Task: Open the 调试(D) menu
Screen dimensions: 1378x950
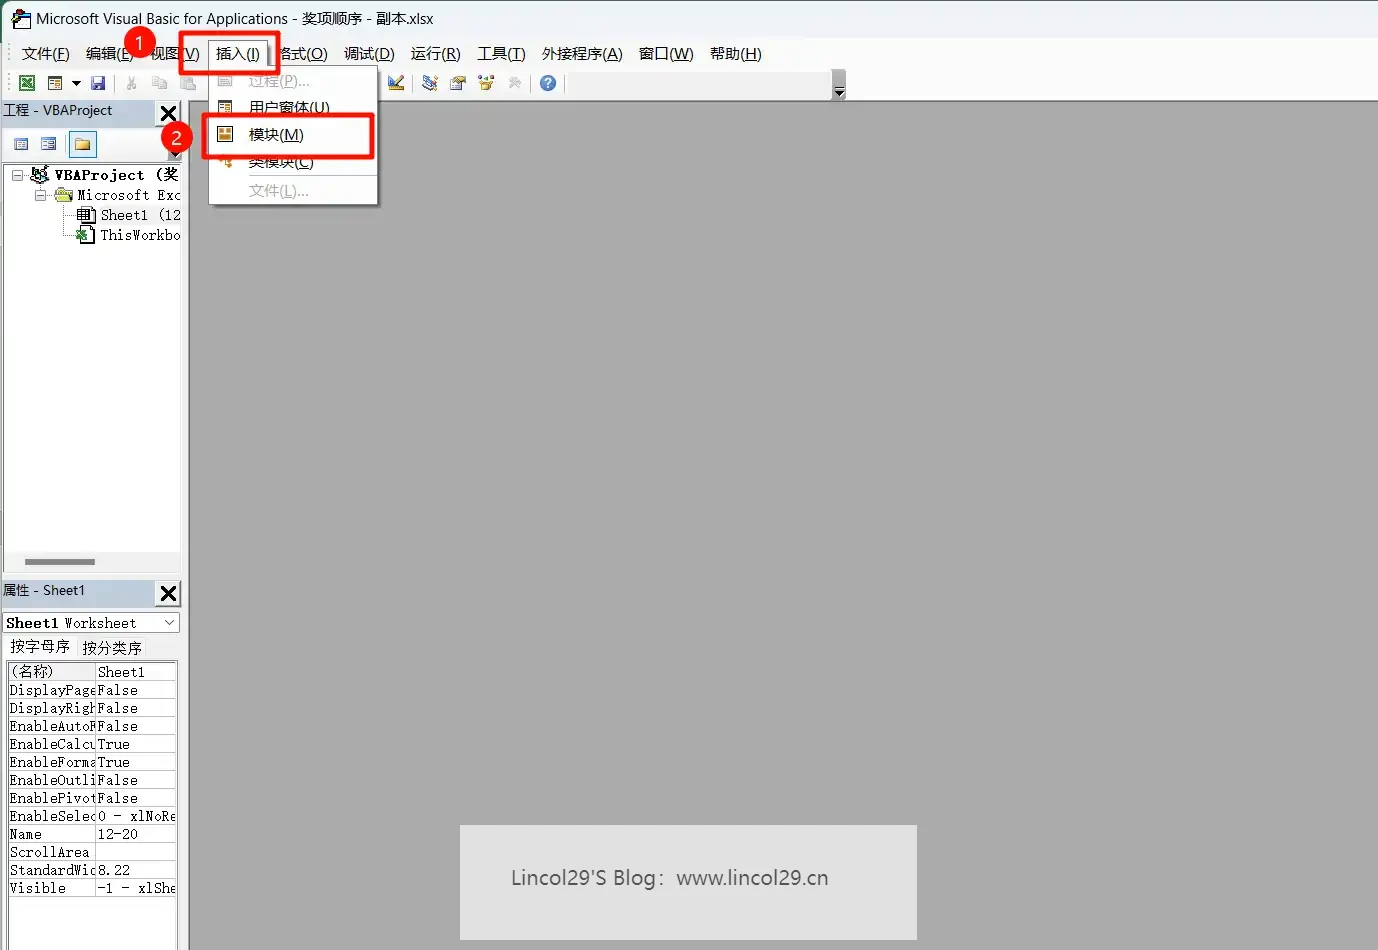Action: pyautogui.click(x=369, y=54)
